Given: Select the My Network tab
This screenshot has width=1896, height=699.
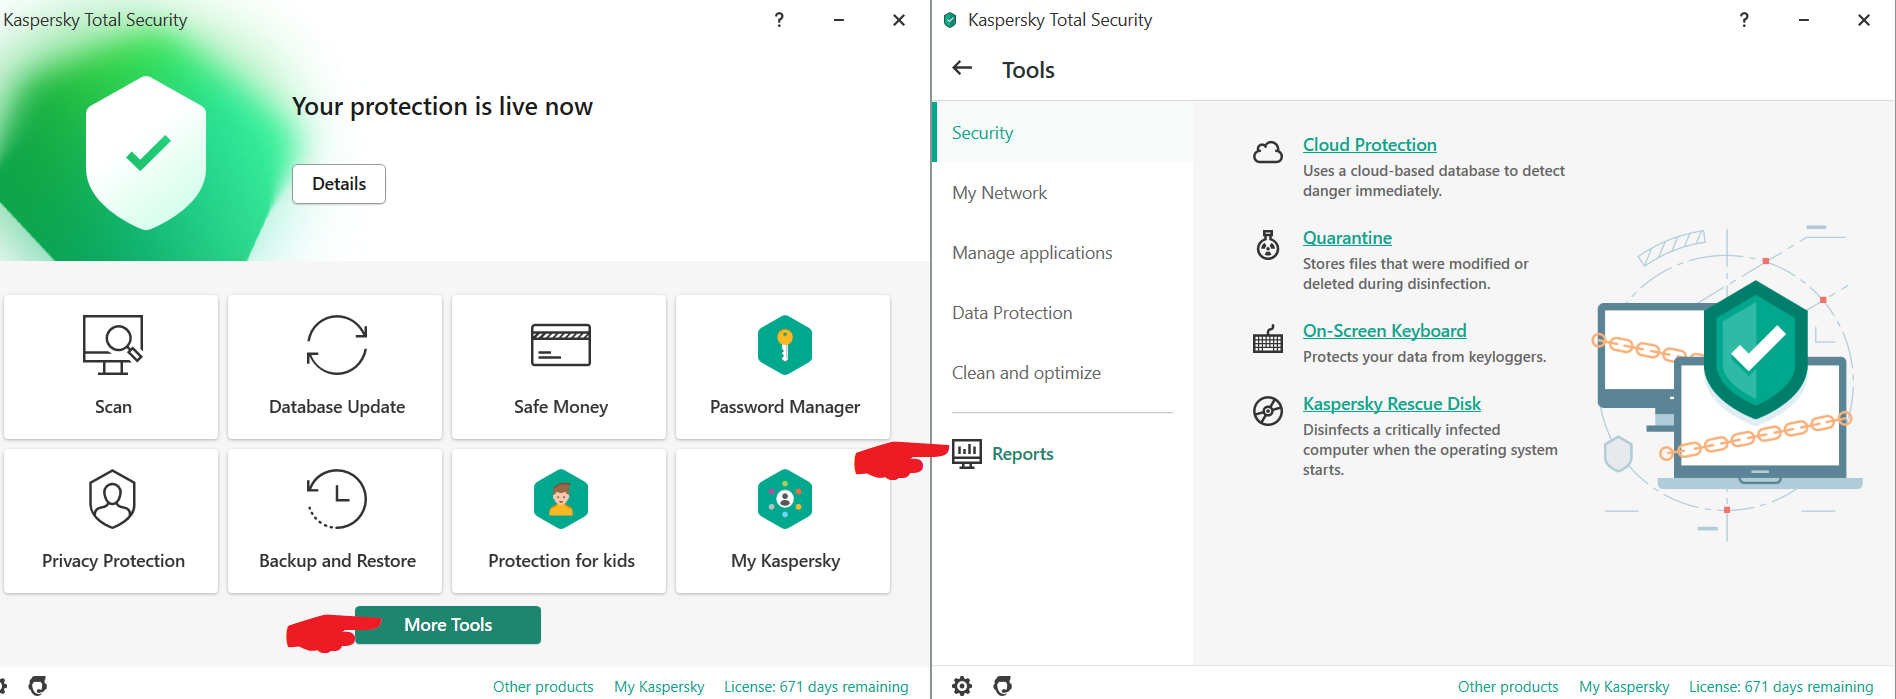Looking at the screenshot, I should [1063, 193].
